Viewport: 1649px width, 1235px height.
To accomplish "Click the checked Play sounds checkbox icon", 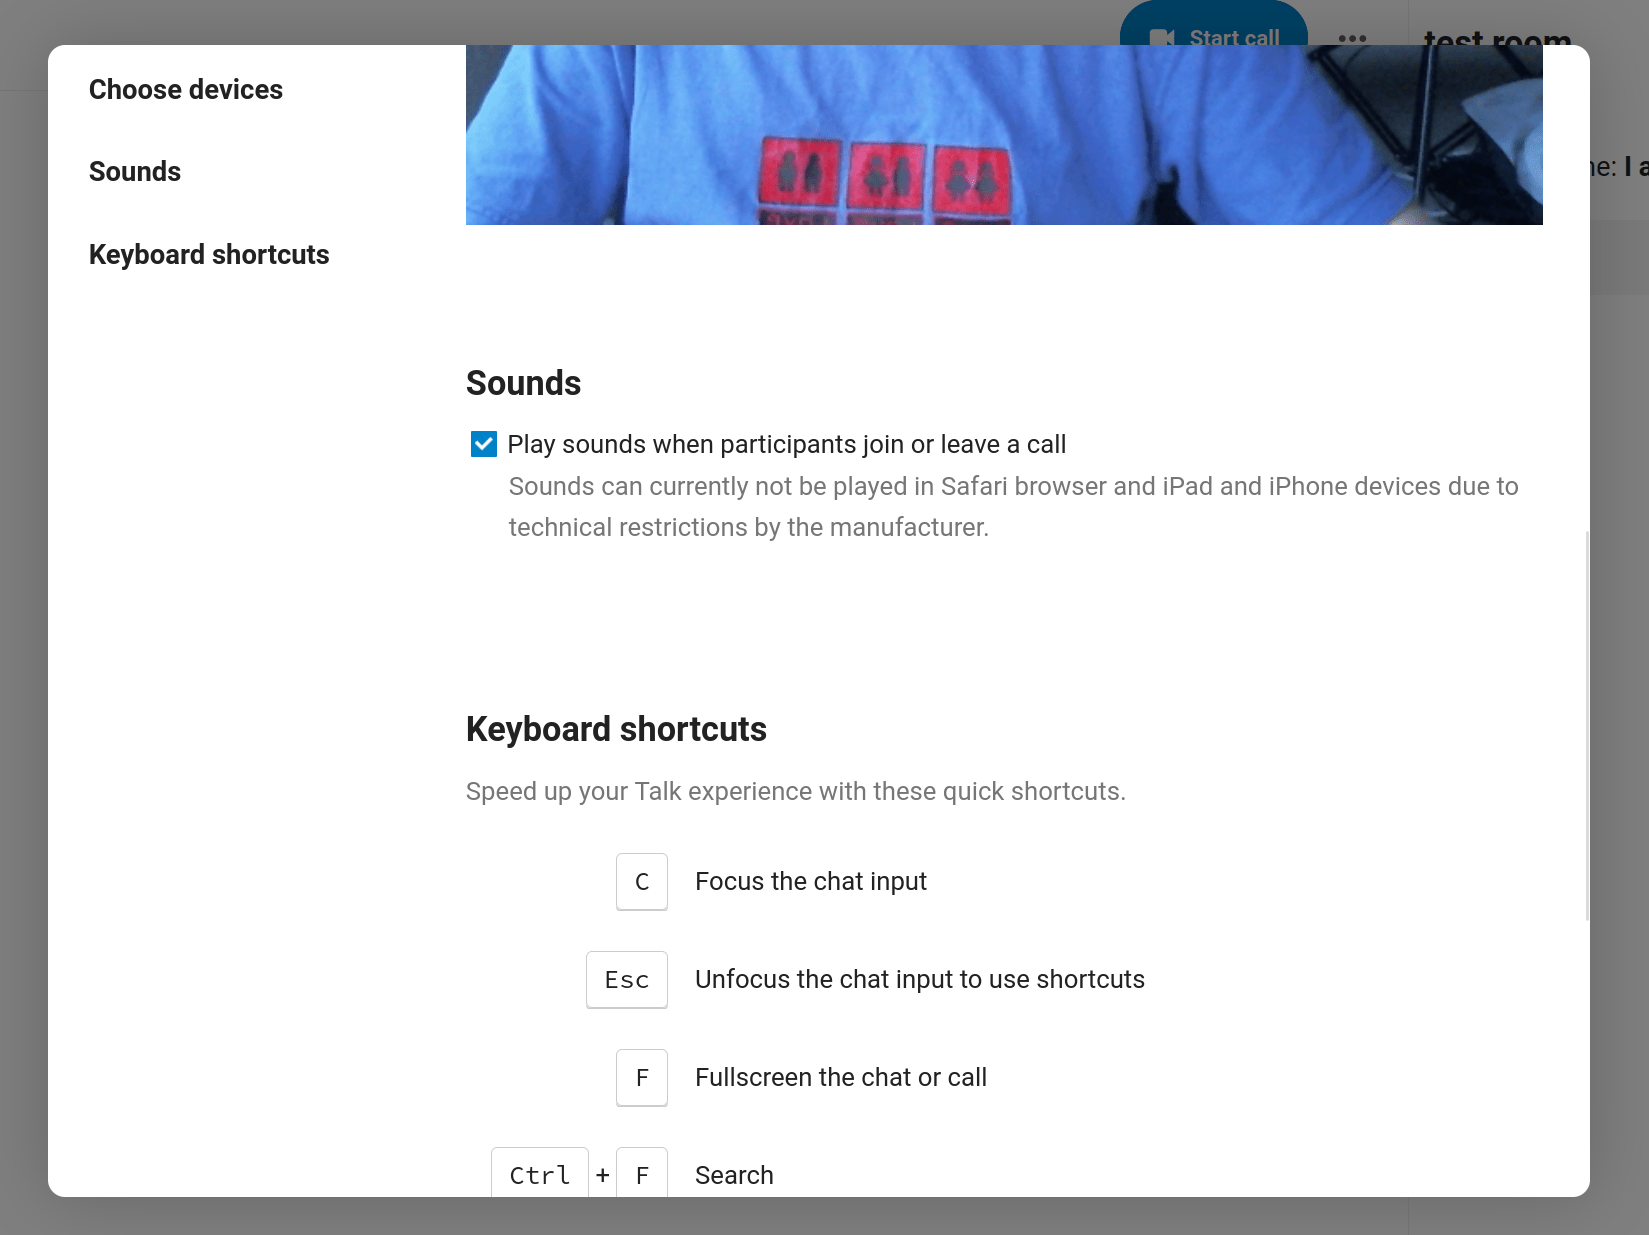I will [x=483, y=444].
